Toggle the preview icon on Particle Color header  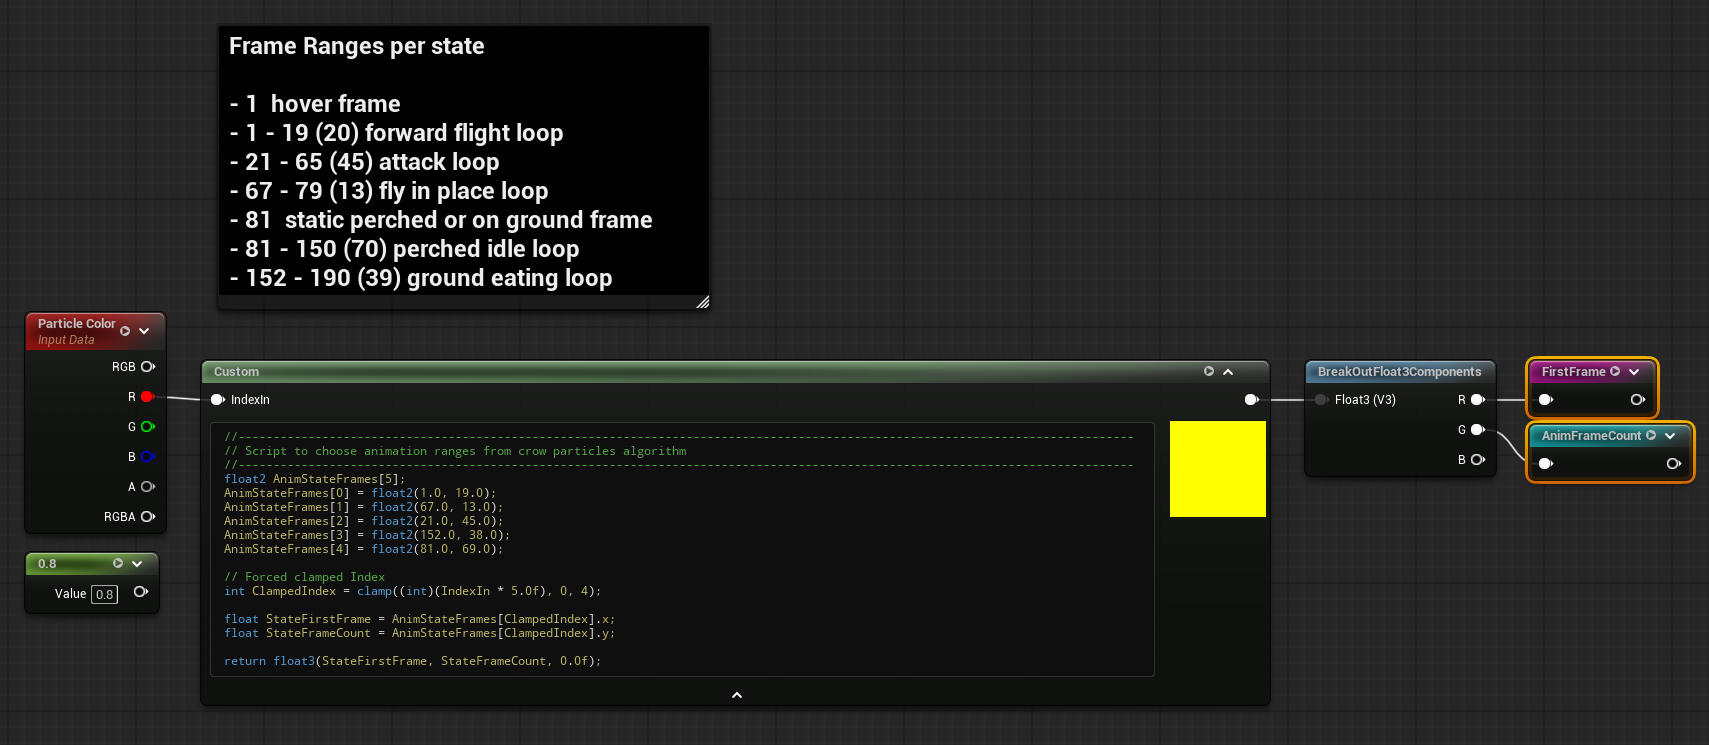pos(125,331)
